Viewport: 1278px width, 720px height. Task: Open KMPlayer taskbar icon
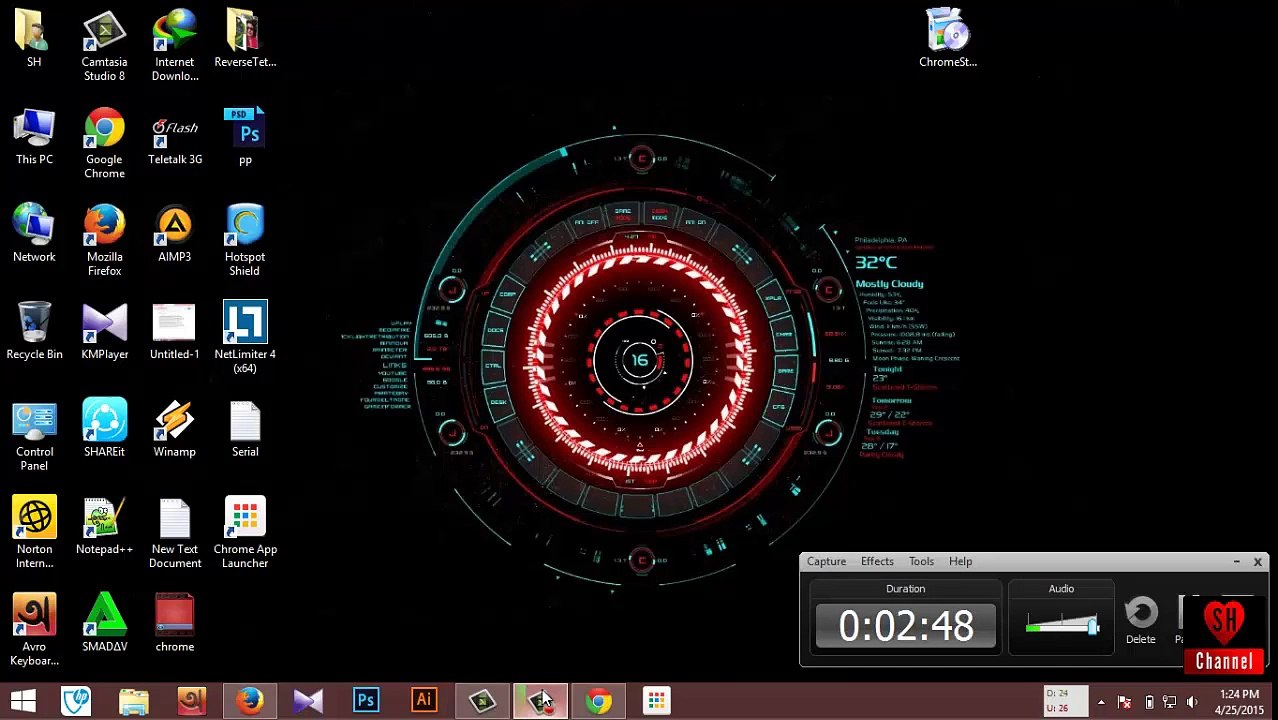(308, 701)
